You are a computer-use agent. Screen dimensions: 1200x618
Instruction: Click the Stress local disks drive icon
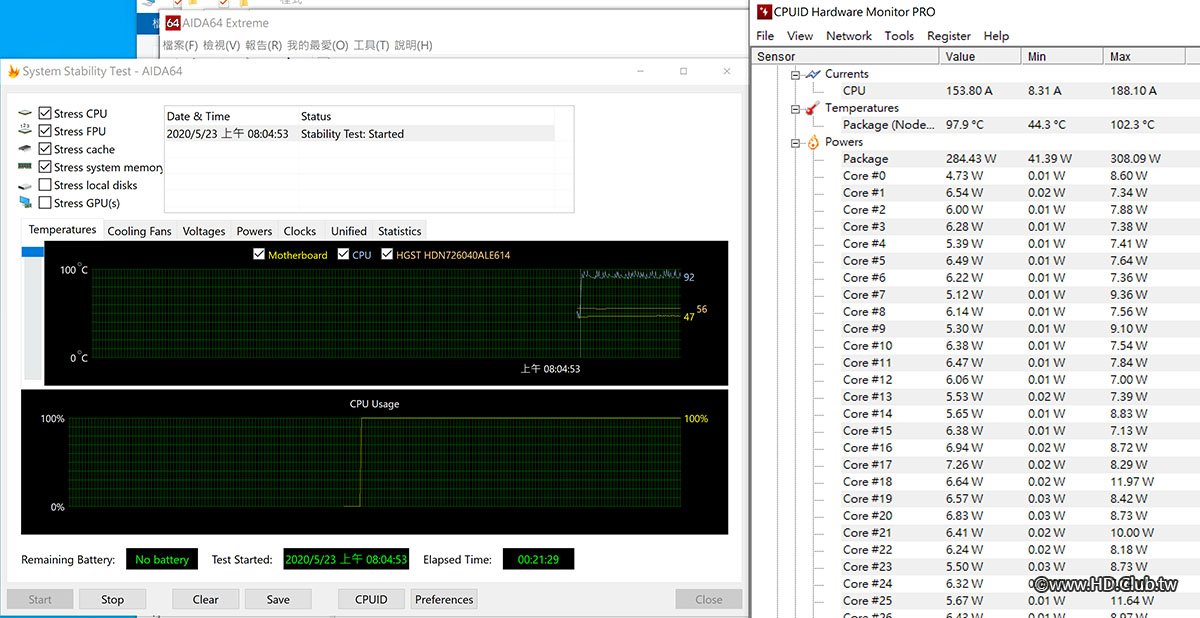[25, 185]
